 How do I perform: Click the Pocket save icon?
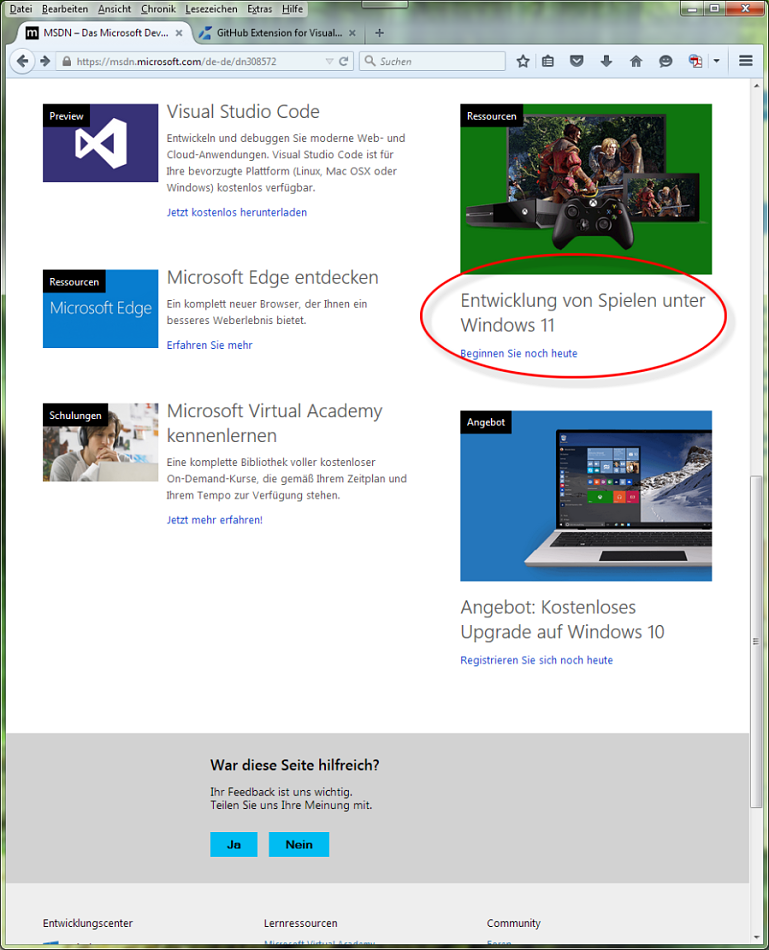[x=577, y=61]
